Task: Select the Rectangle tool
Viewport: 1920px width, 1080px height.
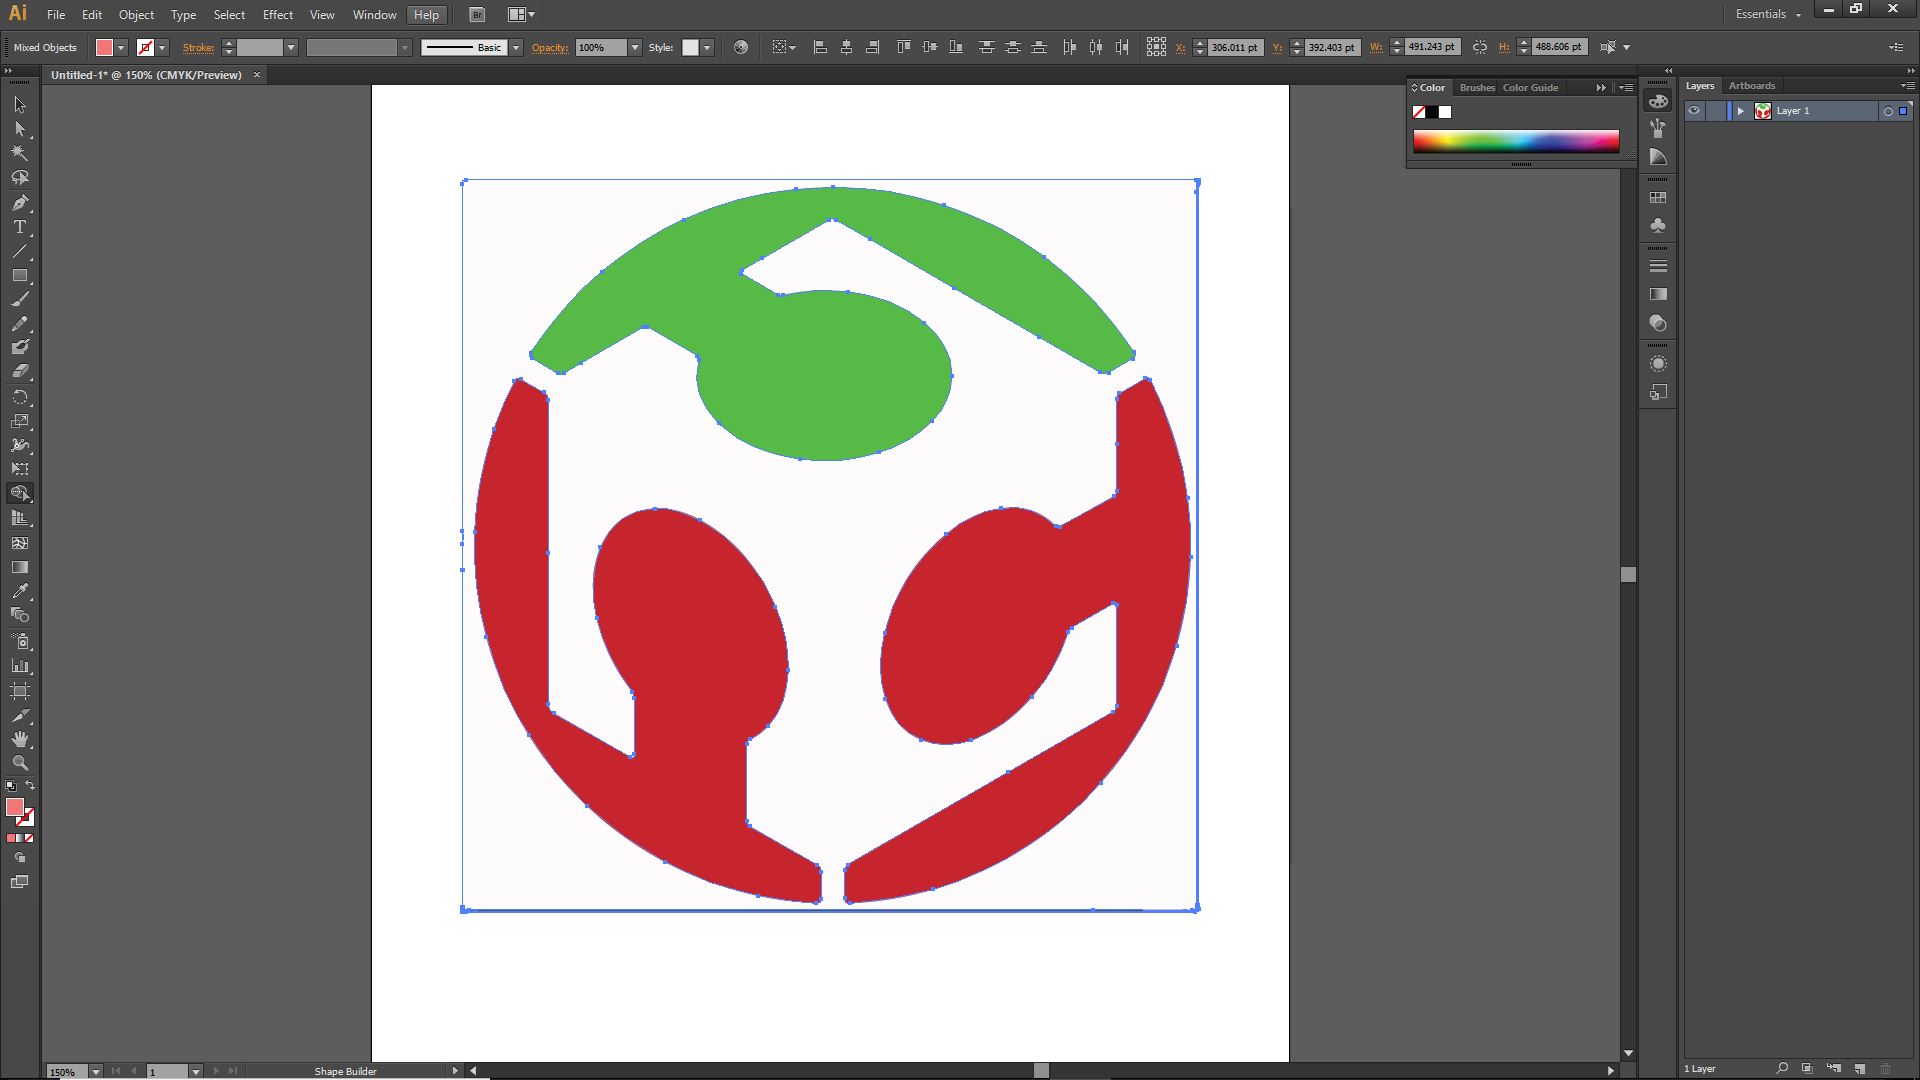Action: pos(20,275)
